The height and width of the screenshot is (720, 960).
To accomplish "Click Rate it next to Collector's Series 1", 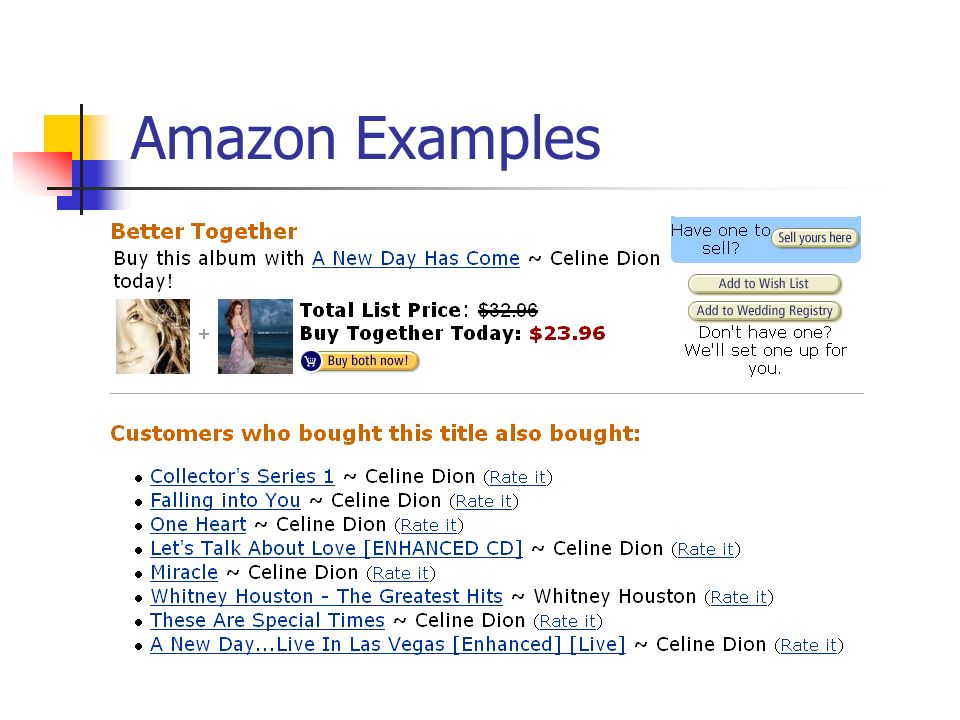I will 518,477.
